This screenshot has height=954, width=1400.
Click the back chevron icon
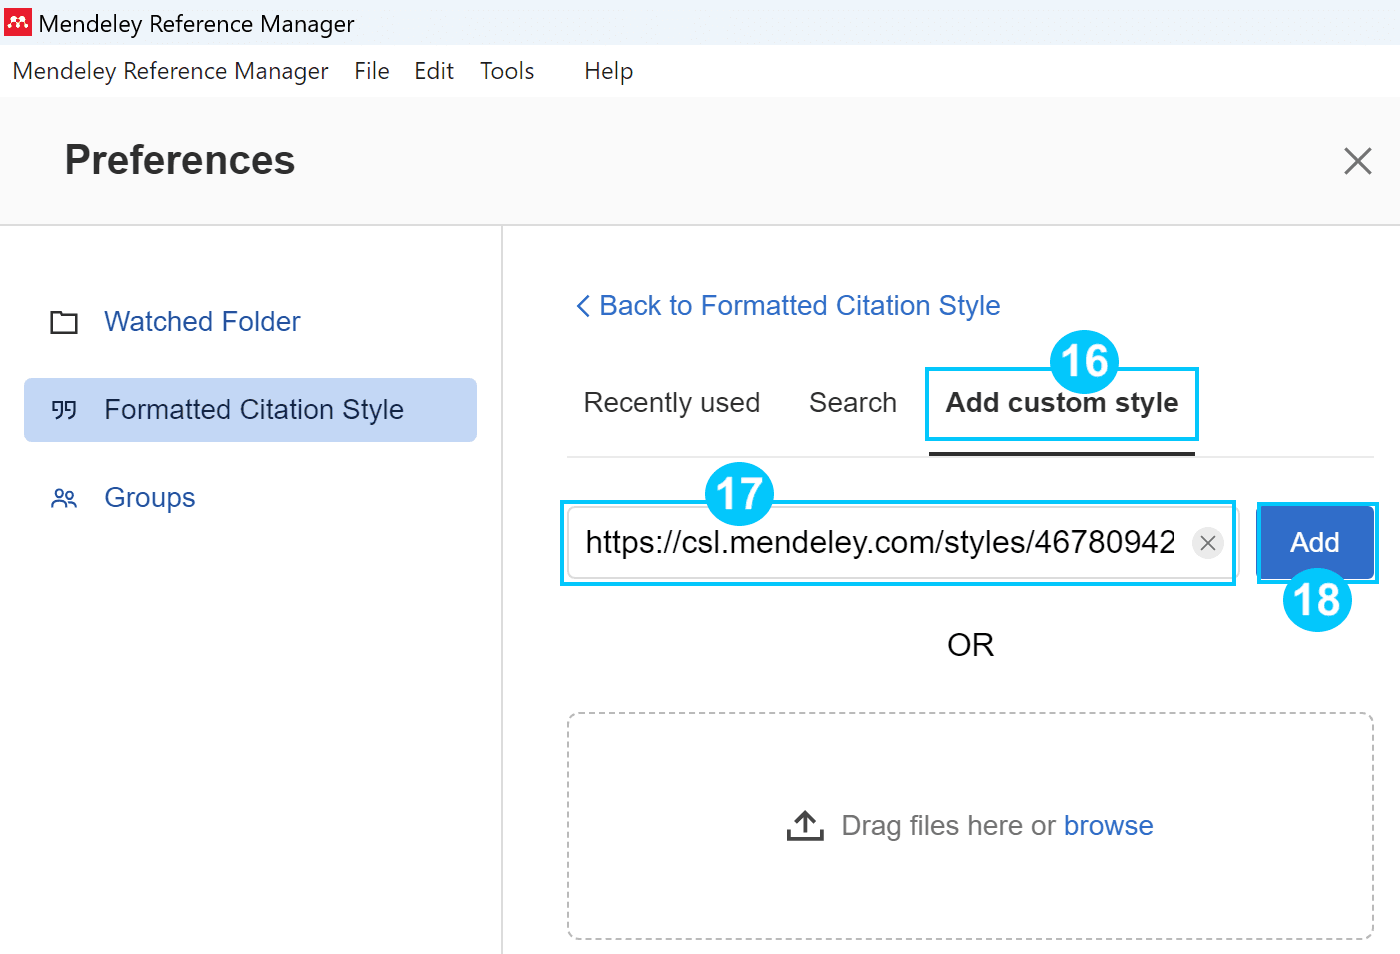583,306
